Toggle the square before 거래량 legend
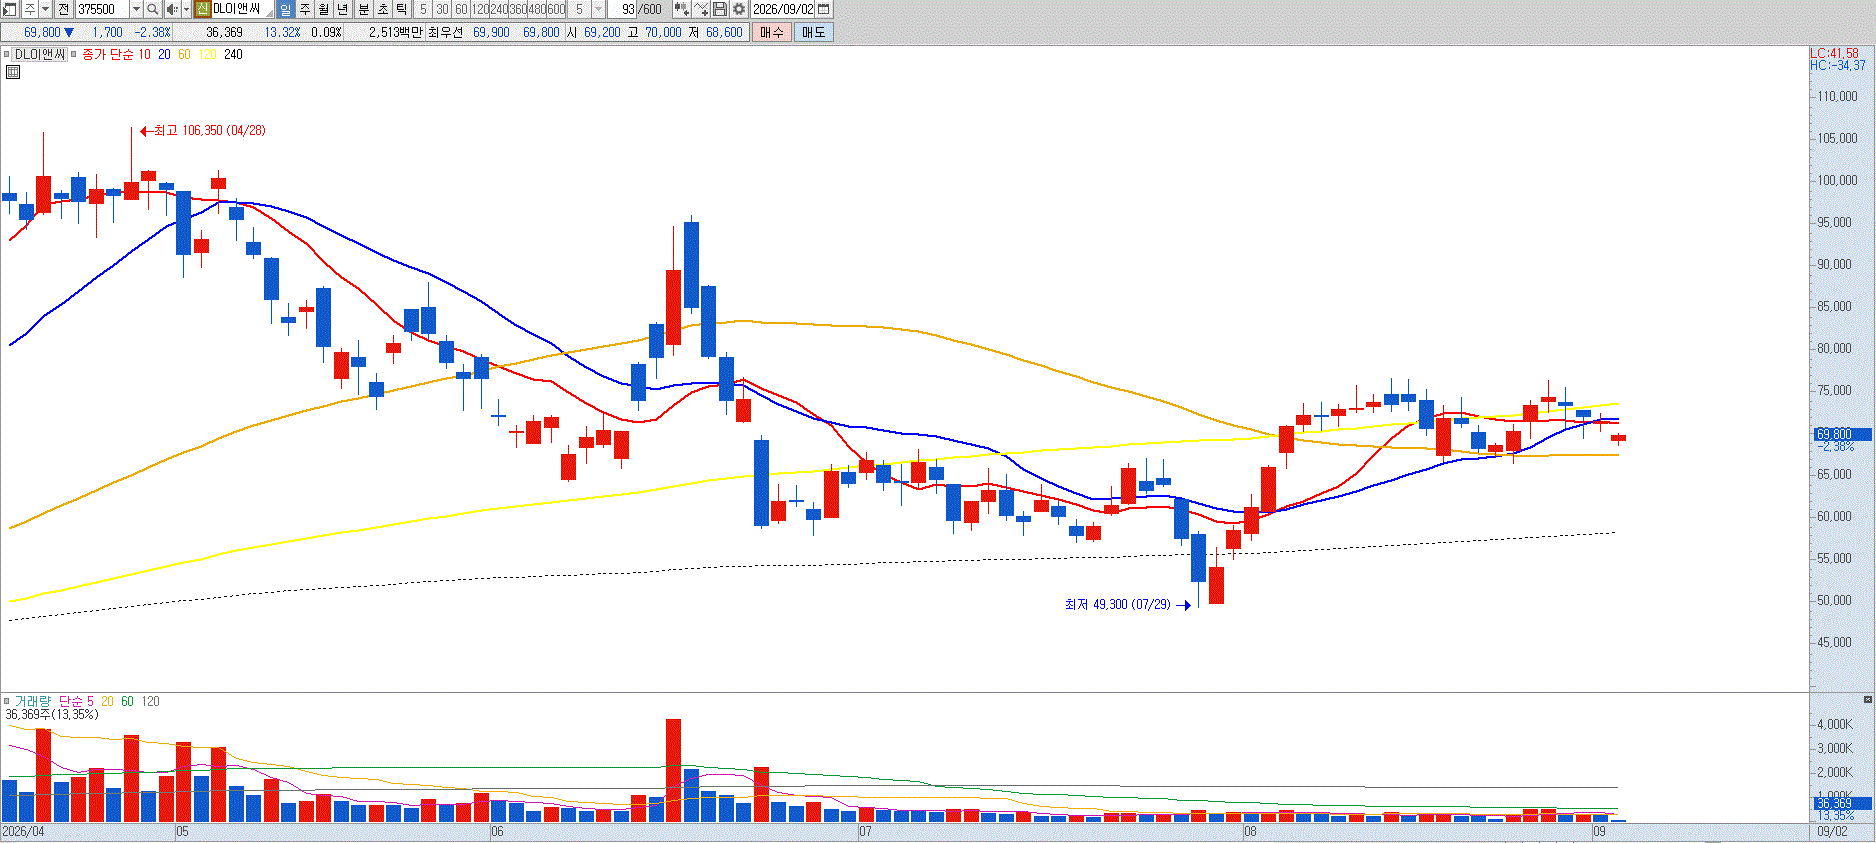The height and width of the screenshot is (843, 1876). [x=6, y=701]
